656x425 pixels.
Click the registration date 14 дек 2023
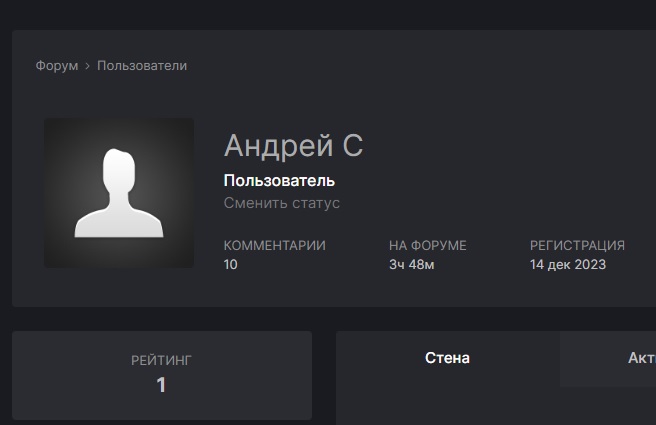click(x=567, y=265)
